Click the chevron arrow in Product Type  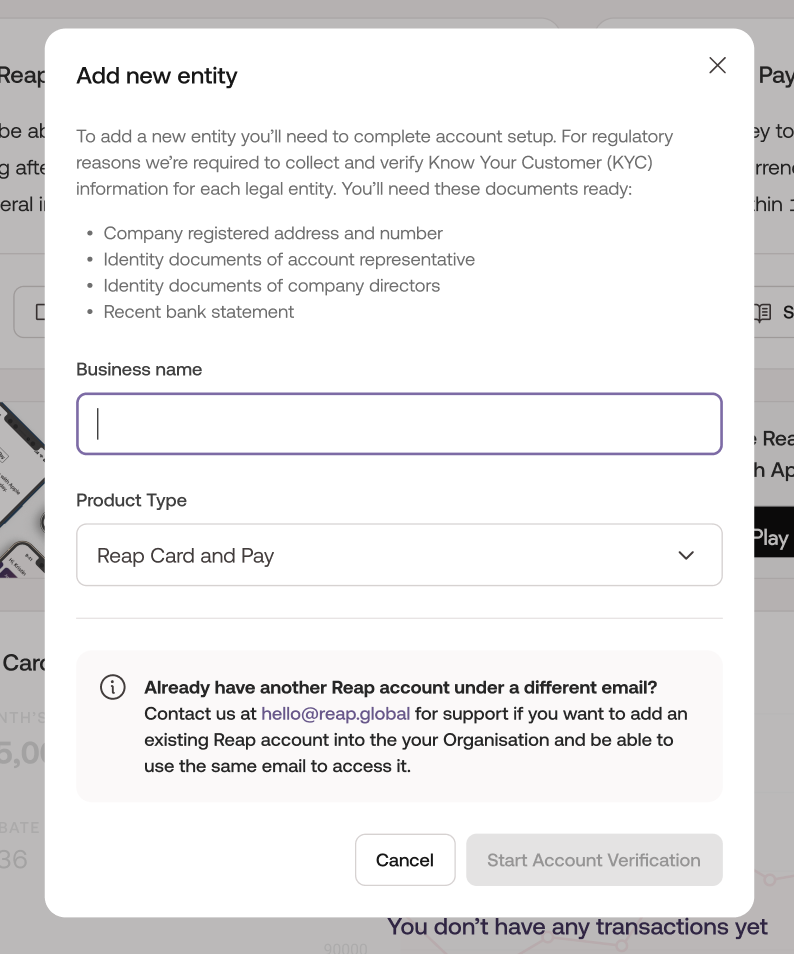686,556
